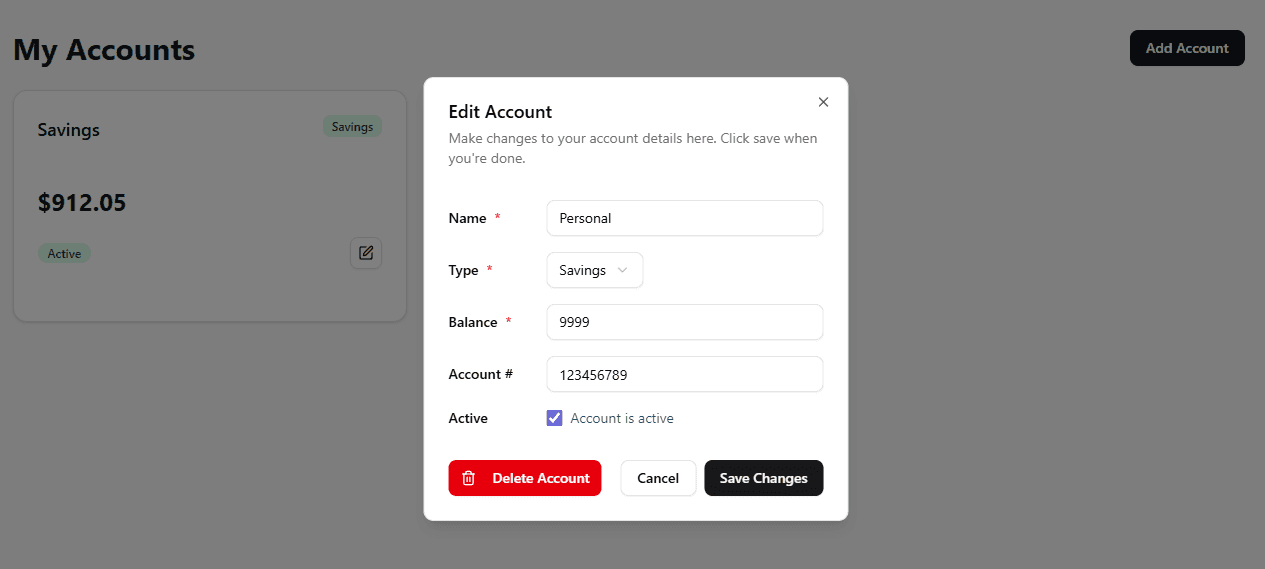Image resolution: width=1265 pixels, height=569 pixels.
Task: Focus the Balance input with 9999
Action: pos(684,322)
